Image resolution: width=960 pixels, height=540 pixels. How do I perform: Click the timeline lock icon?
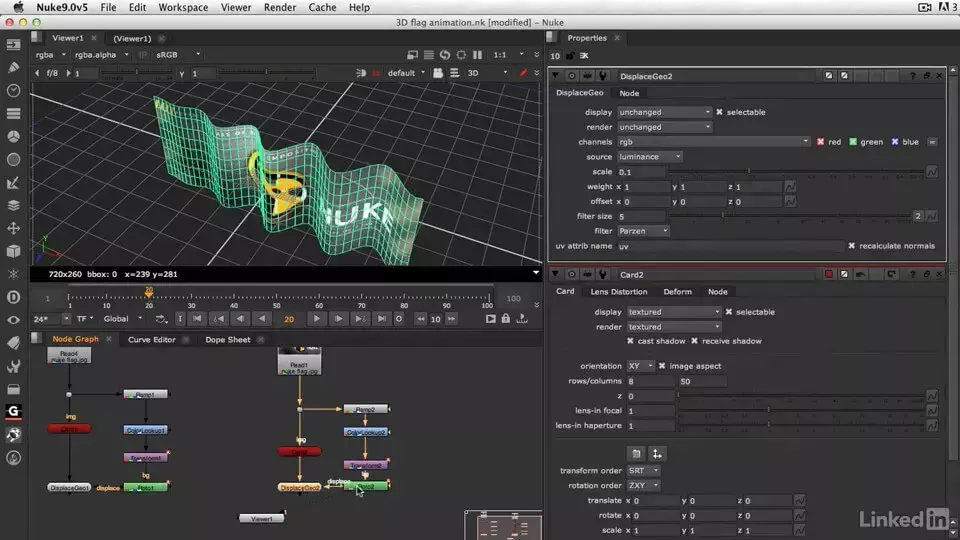(506, 319)
